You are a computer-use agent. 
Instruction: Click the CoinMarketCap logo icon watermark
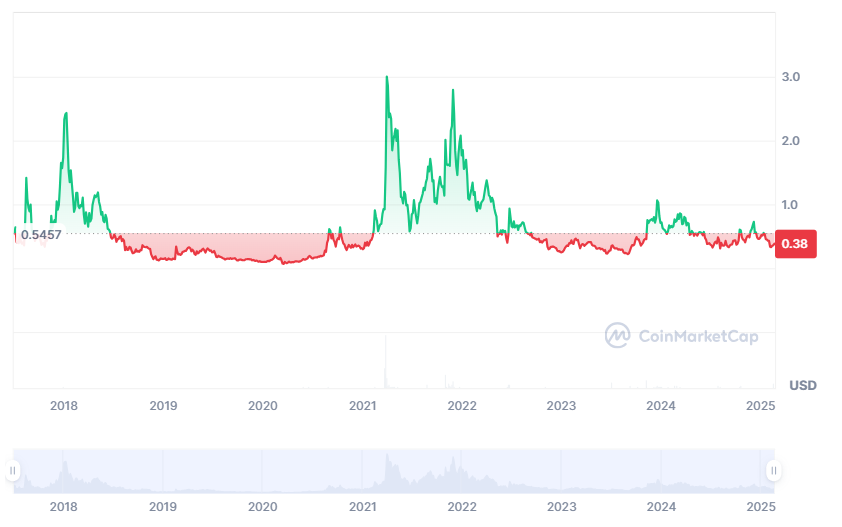click(x=617, y=335)
